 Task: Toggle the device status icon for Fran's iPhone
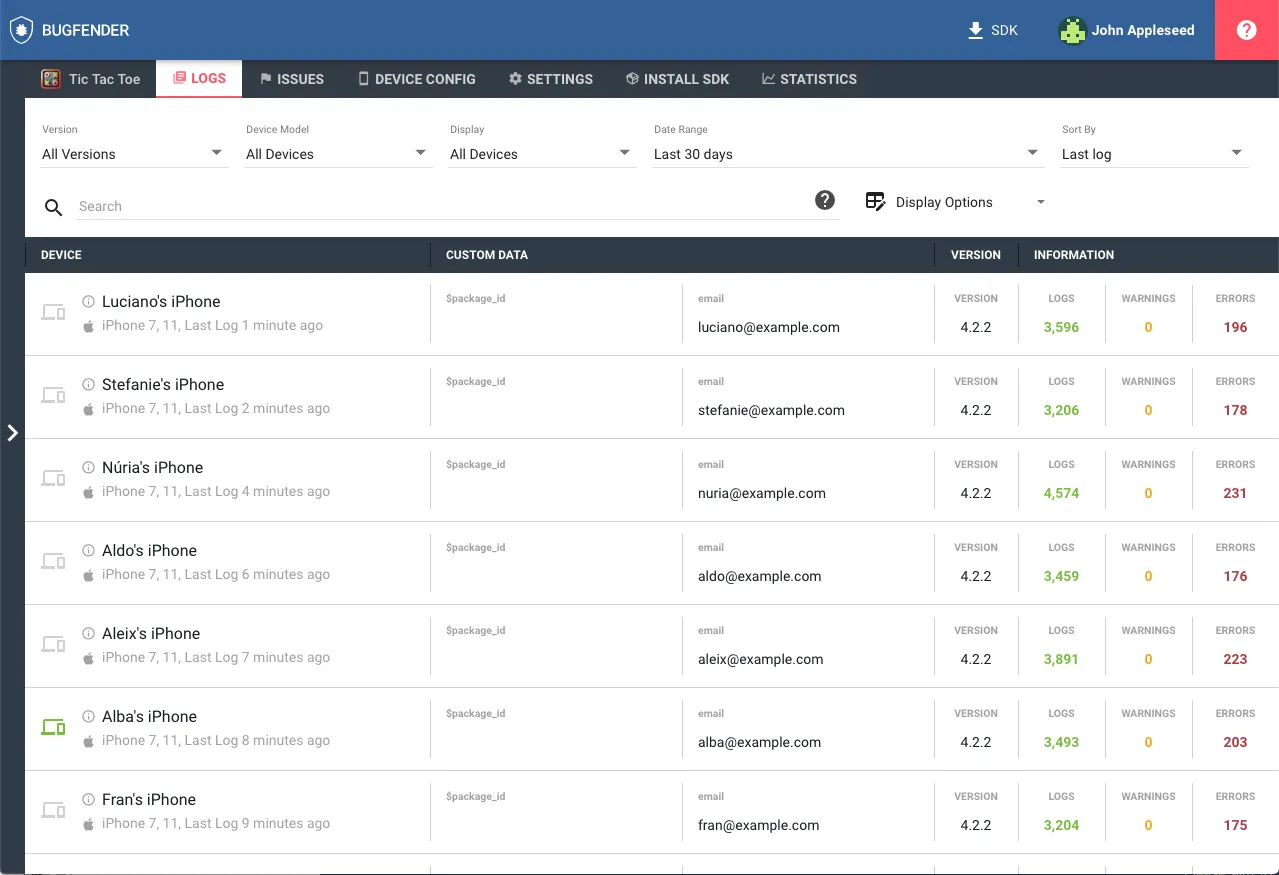point(53,810)
